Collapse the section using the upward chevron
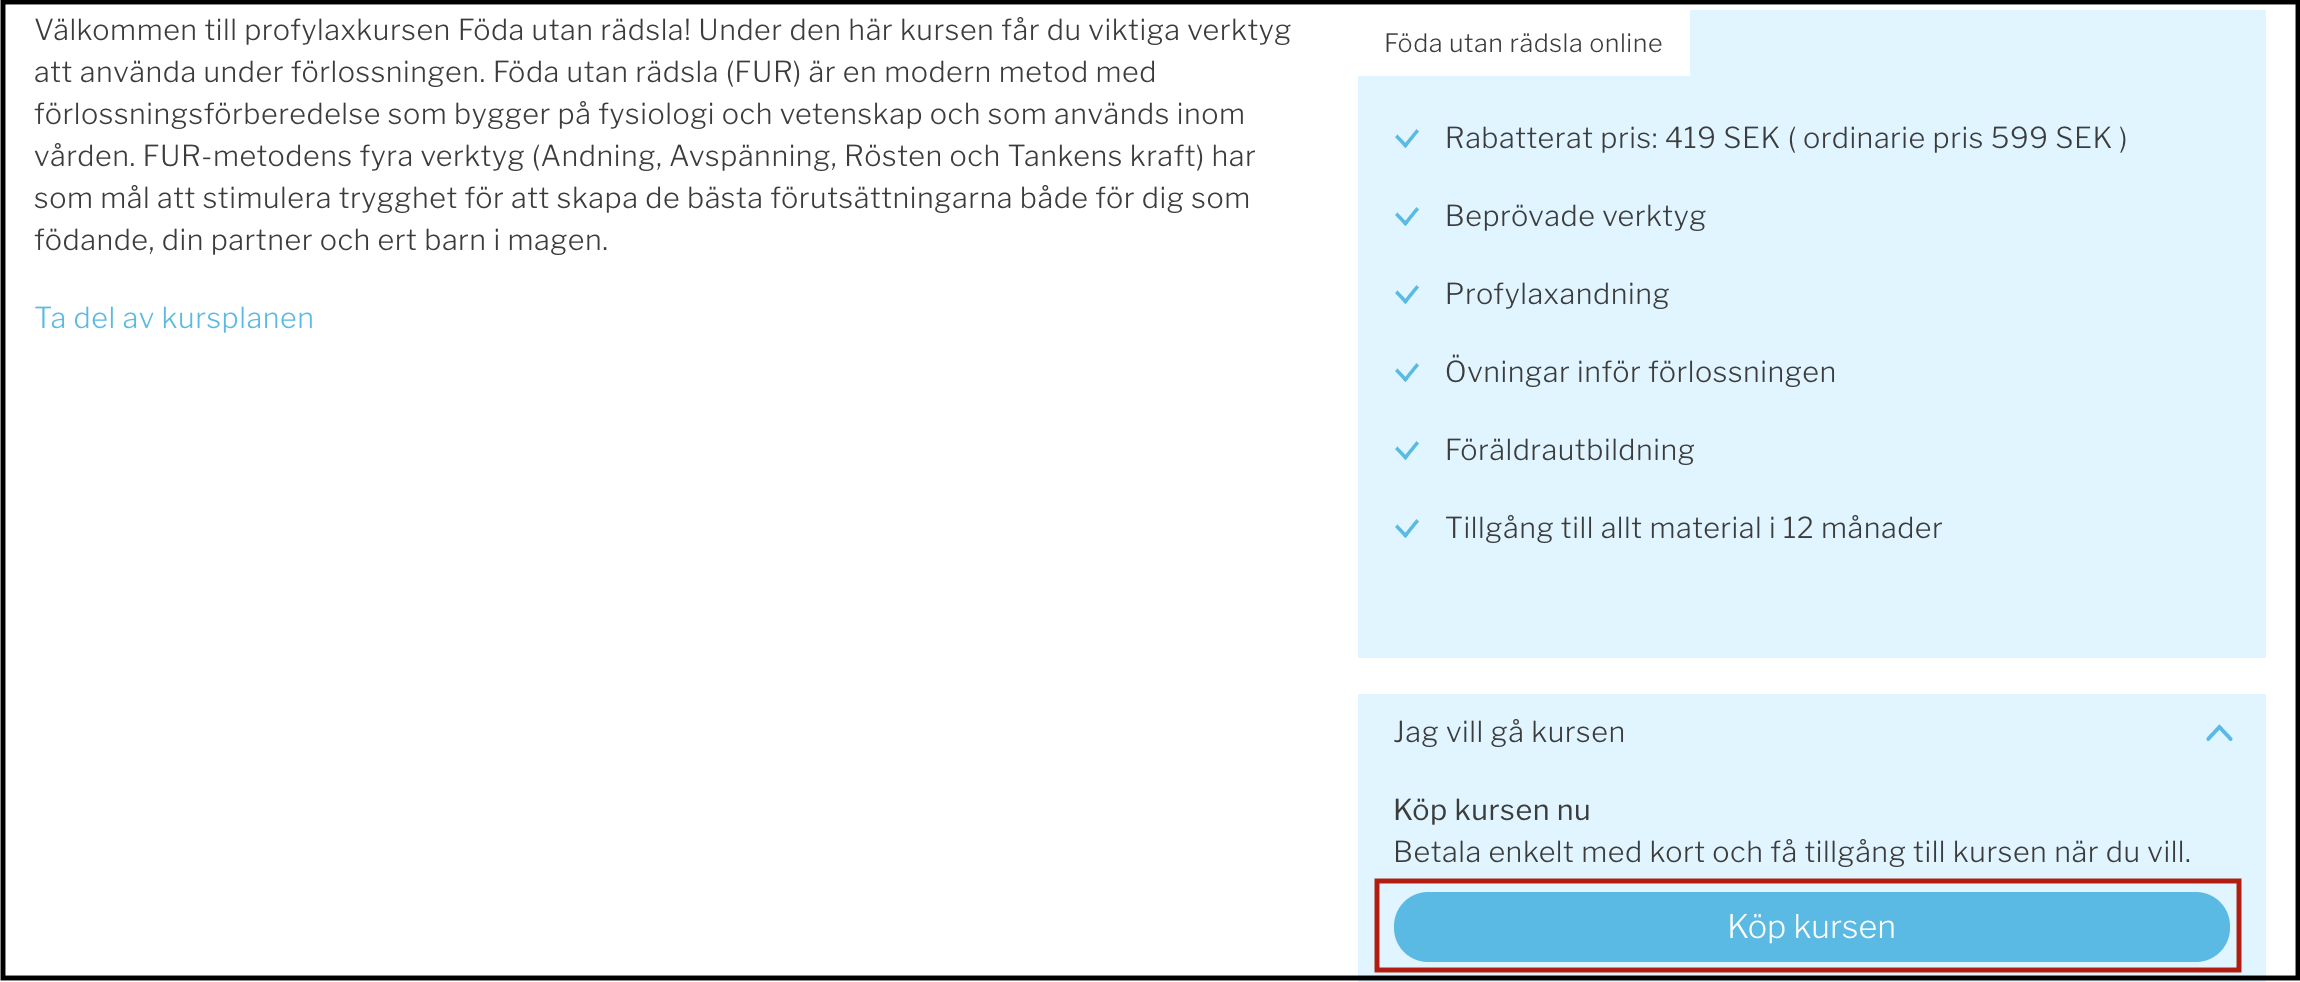 tap(2219, 733)
